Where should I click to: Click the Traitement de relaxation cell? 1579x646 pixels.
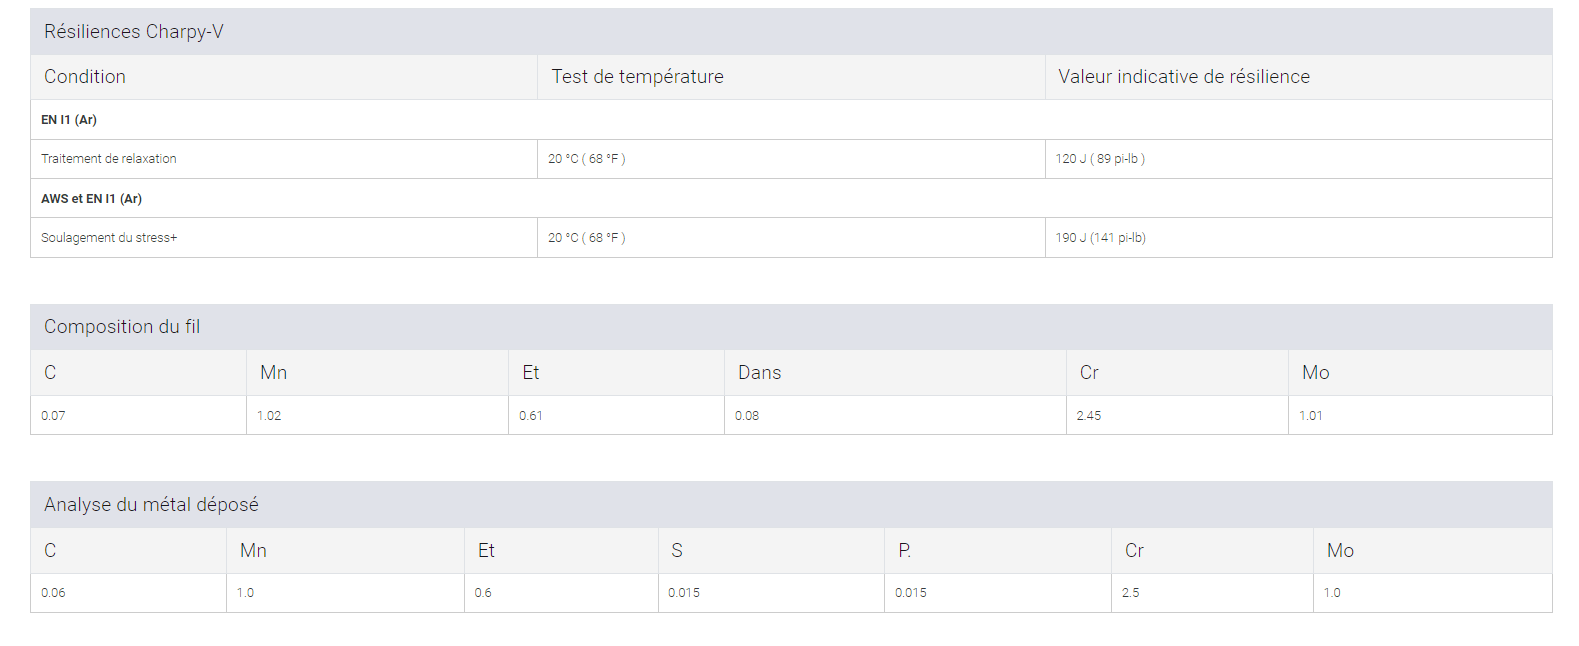coord(109,159)
